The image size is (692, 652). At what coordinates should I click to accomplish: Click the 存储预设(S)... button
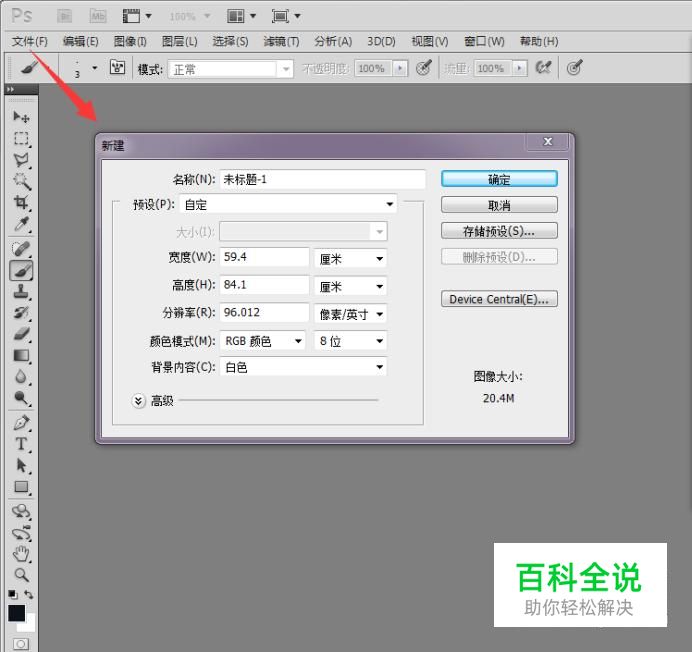pyautogui.click(x=499, y=231)
